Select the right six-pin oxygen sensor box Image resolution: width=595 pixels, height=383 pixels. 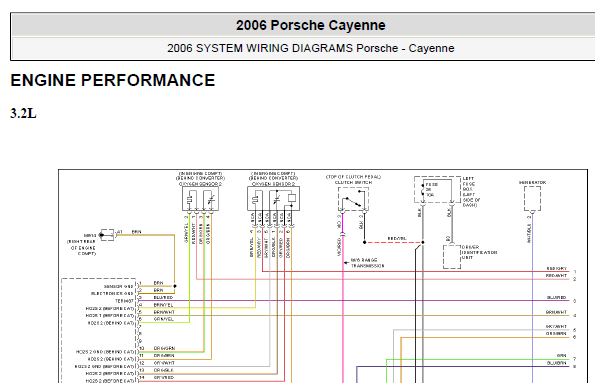point(273,199)
